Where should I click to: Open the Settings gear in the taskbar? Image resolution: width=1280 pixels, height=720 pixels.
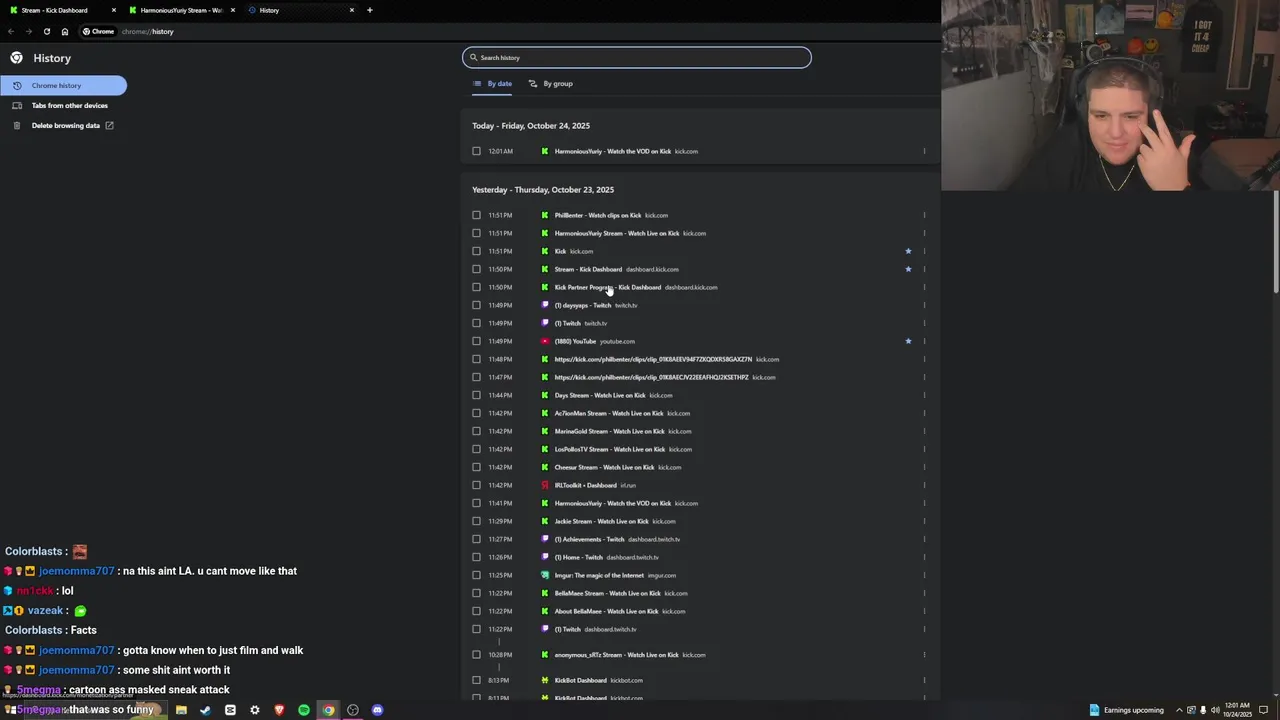pyautogui.click(x=255, y=710)
